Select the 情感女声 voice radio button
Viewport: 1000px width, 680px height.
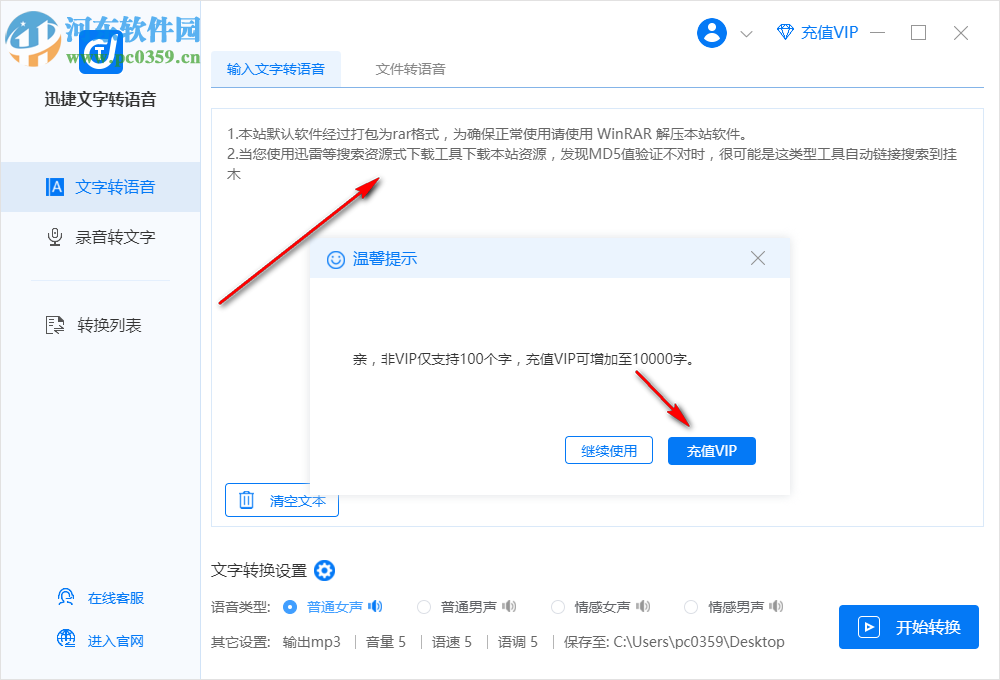point(557,606)
